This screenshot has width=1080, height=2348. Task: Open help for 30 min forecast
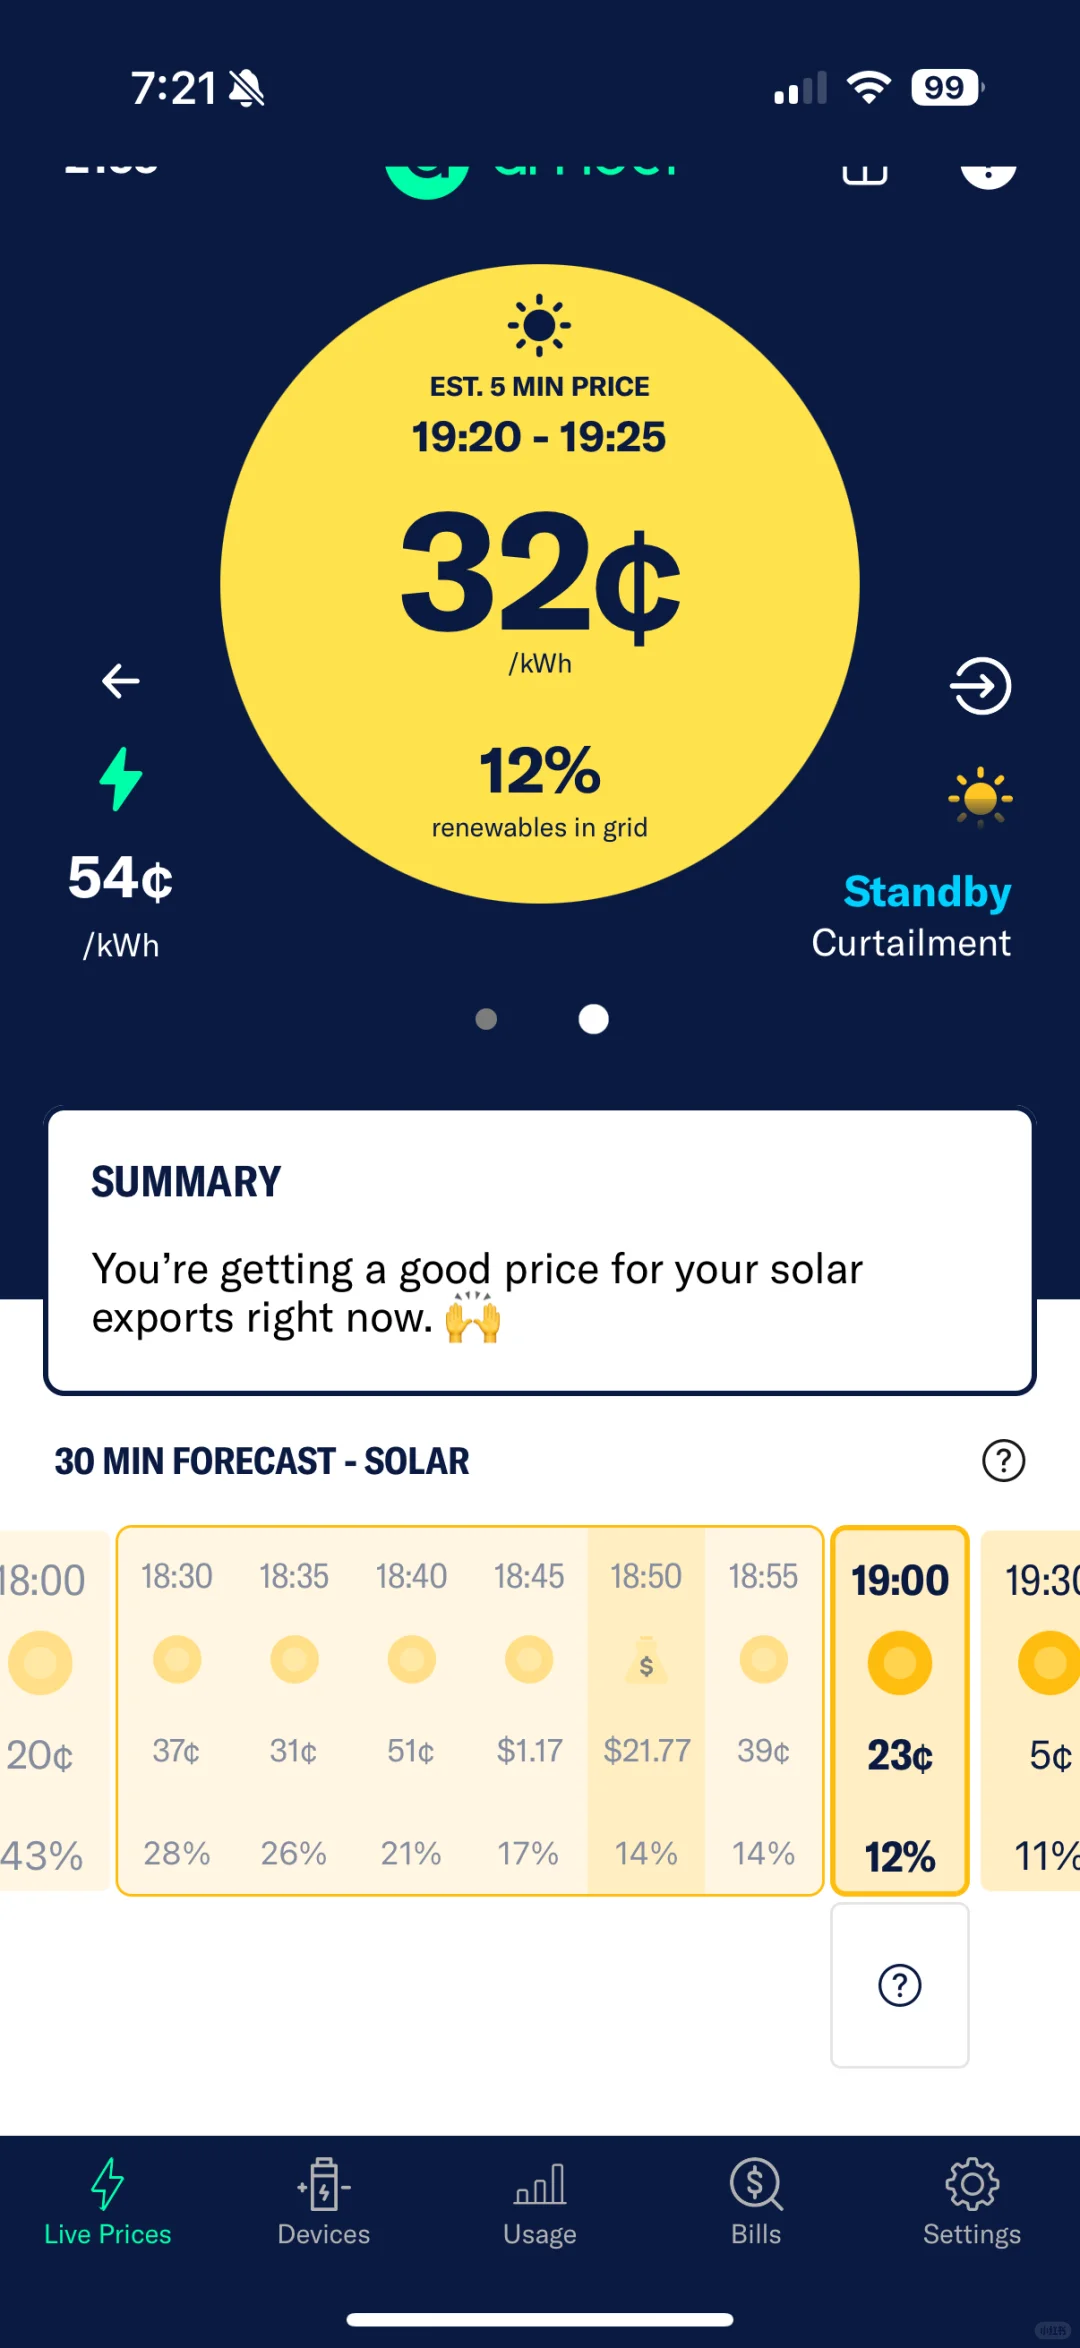(1003, 1461)
